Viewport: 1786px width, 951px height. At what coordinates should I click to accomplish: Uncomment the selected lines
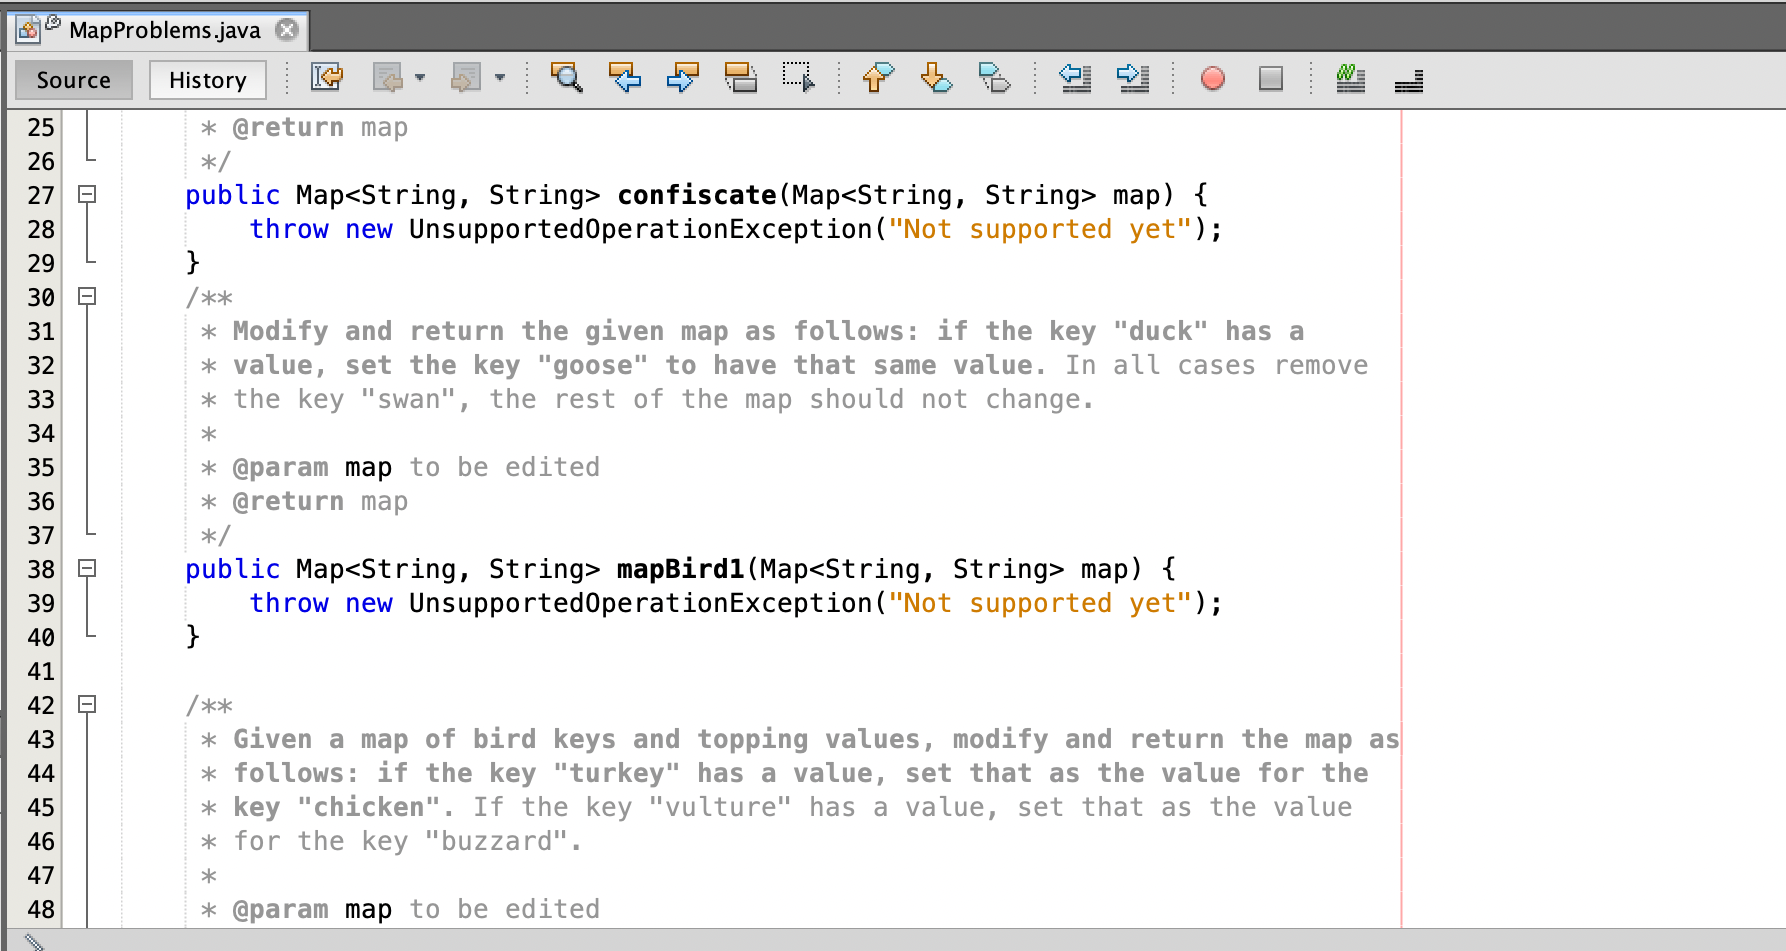pos(1409,80)
